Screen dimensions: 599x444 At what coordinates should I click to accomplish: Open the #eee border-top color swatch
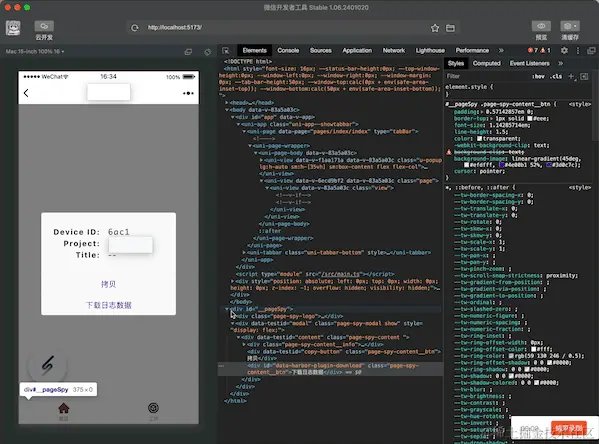point(530,119)
